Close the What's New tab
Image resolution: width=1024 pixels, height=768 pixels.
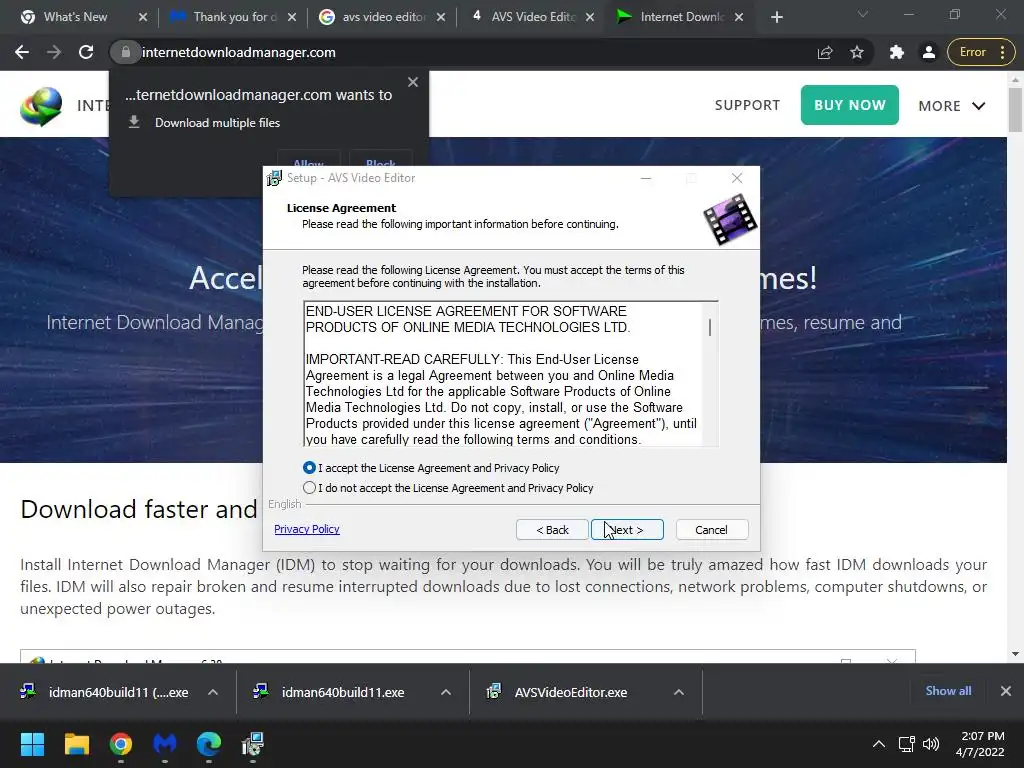(143, 17)
